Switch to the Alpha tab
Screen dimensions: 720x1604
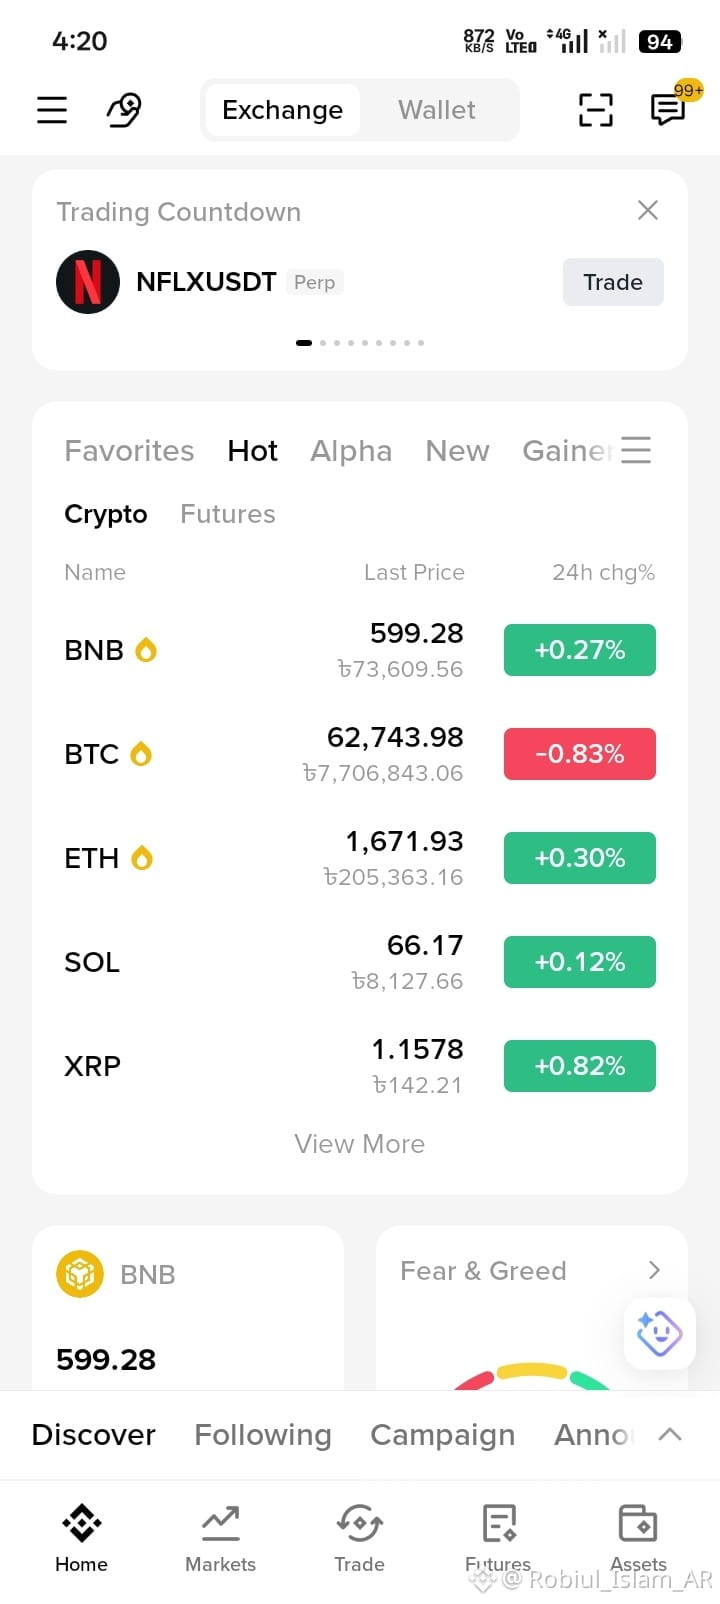click(x=351, y=451)
